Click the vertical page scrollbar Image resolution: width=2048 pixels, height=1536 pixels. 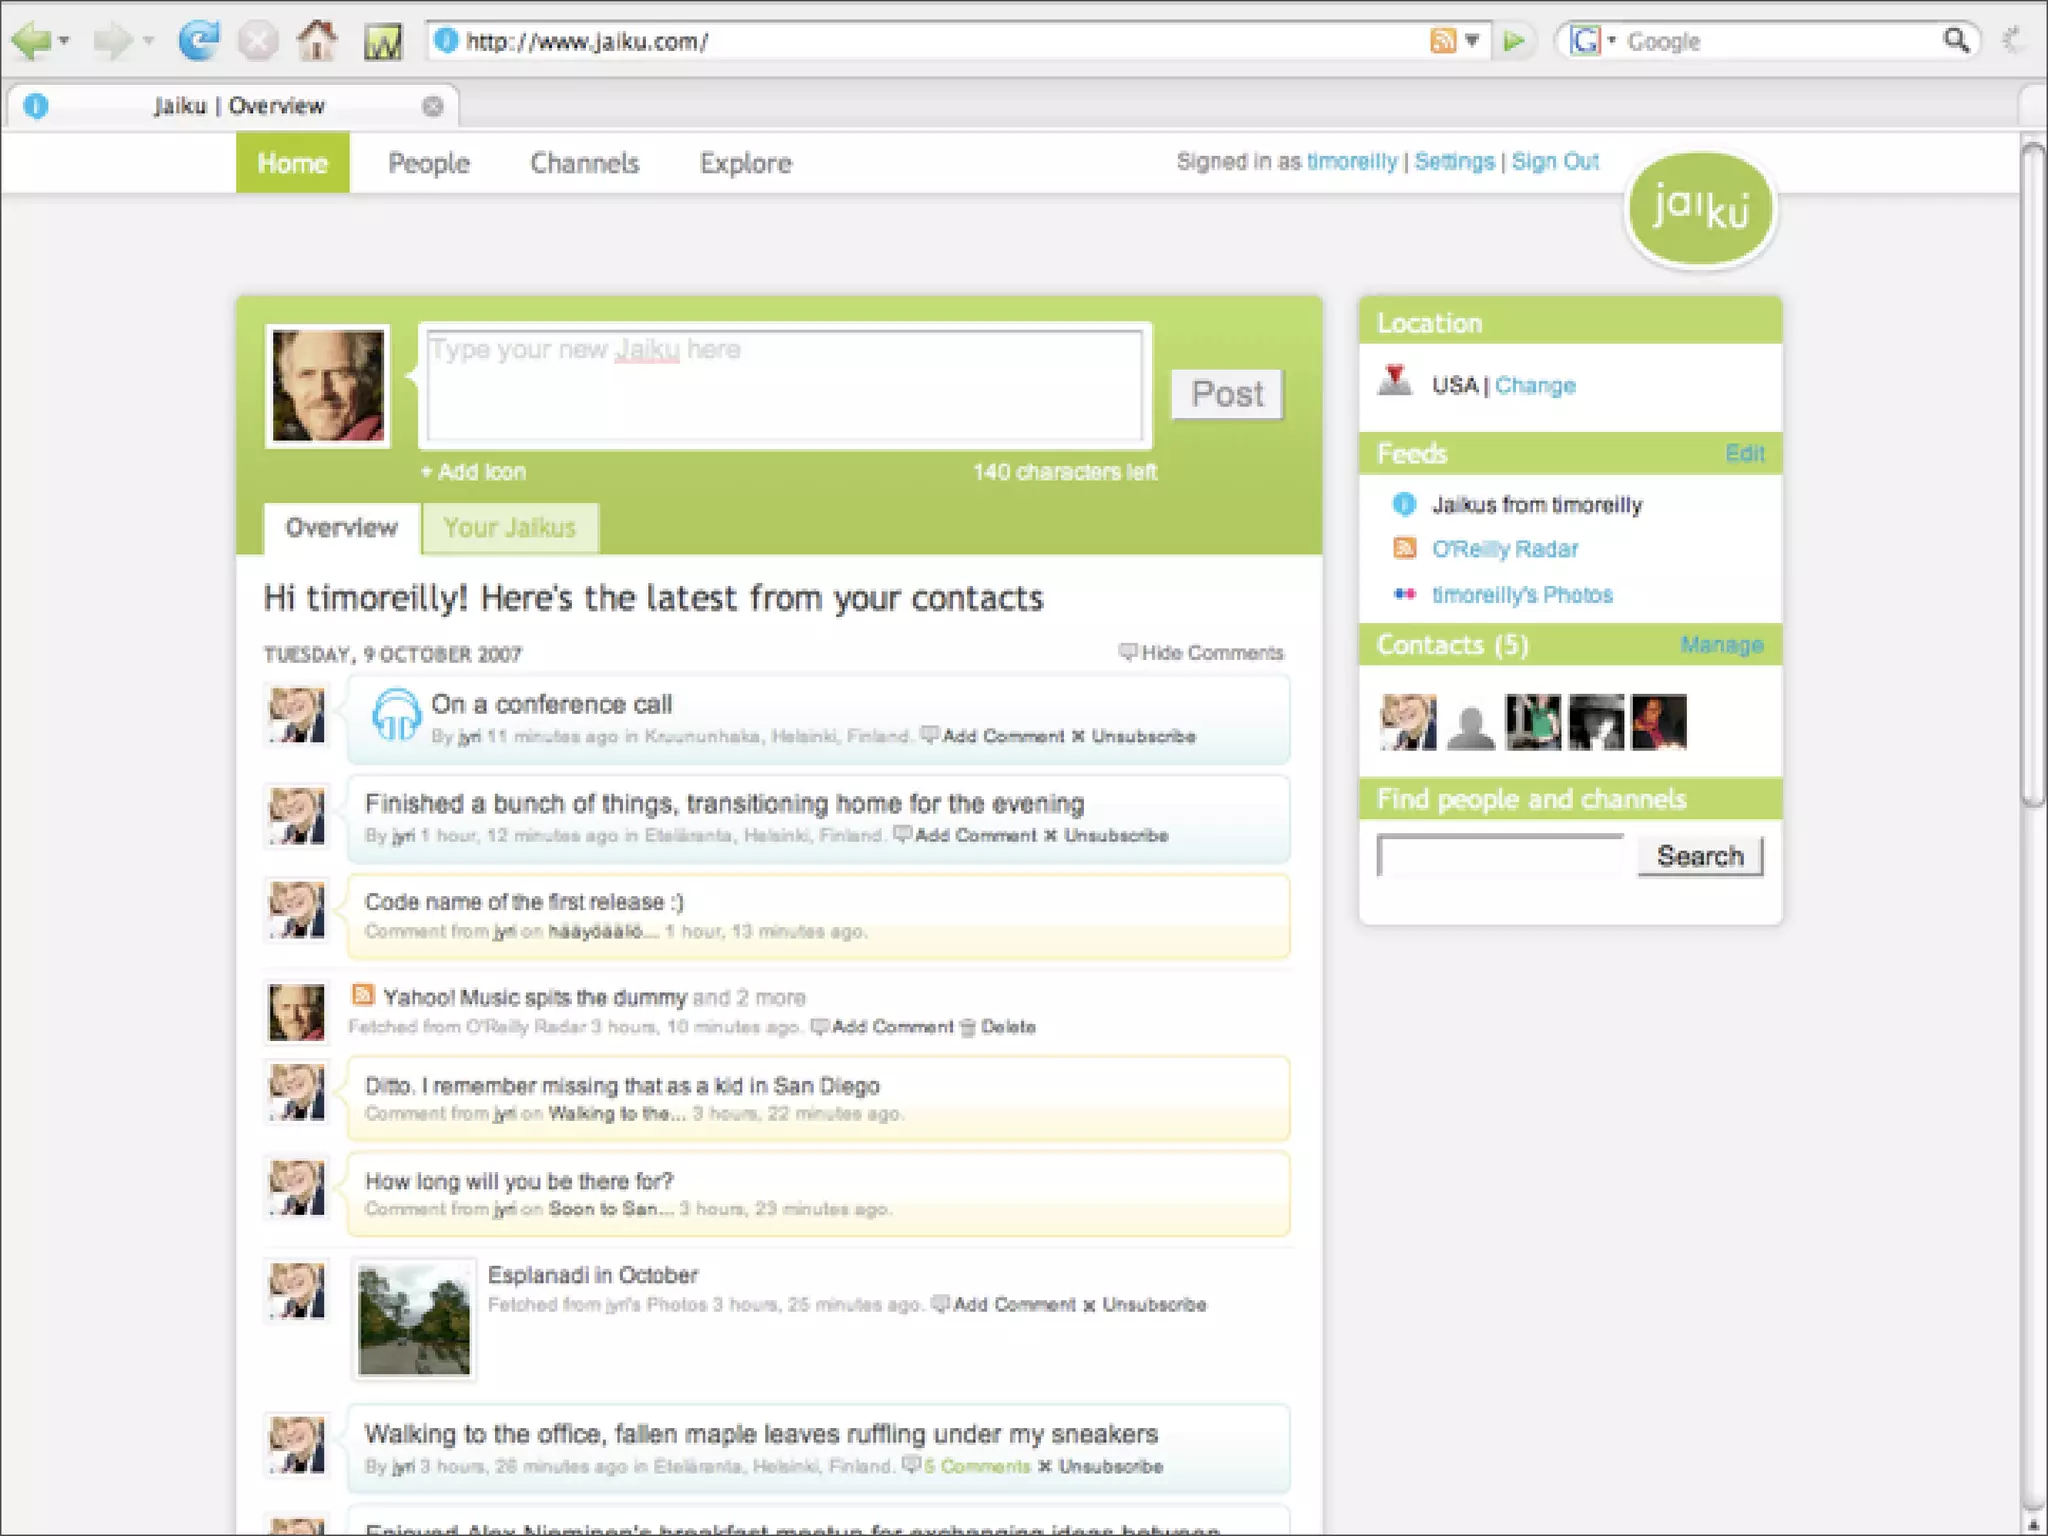point(2033,475)
